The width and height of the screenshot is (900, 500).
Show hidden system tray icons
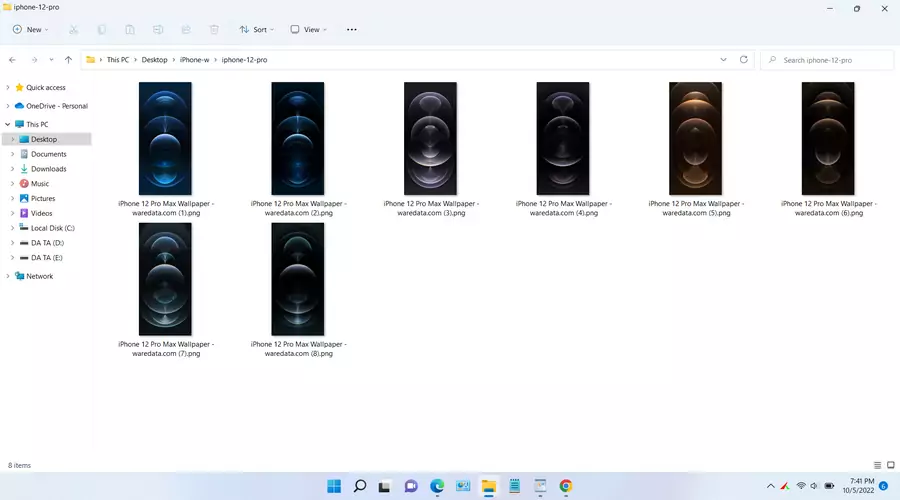click(x=770, y=486)
